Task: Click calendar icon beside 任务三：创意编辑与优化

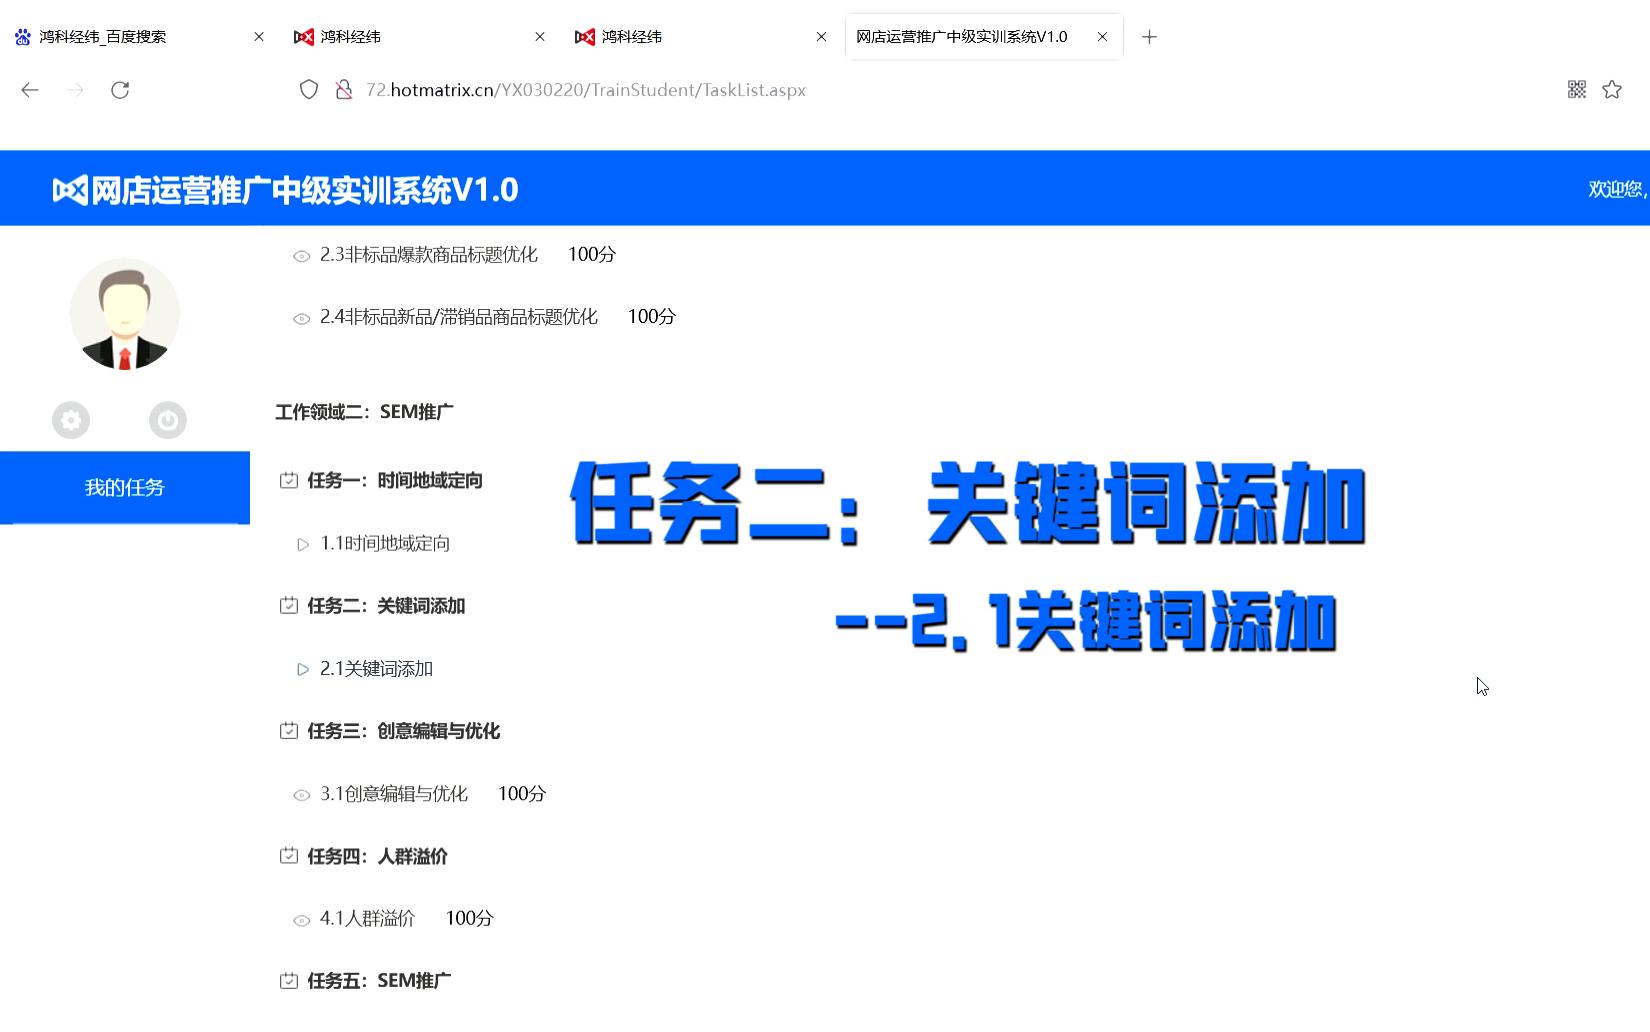Action: tap(289, 731)
